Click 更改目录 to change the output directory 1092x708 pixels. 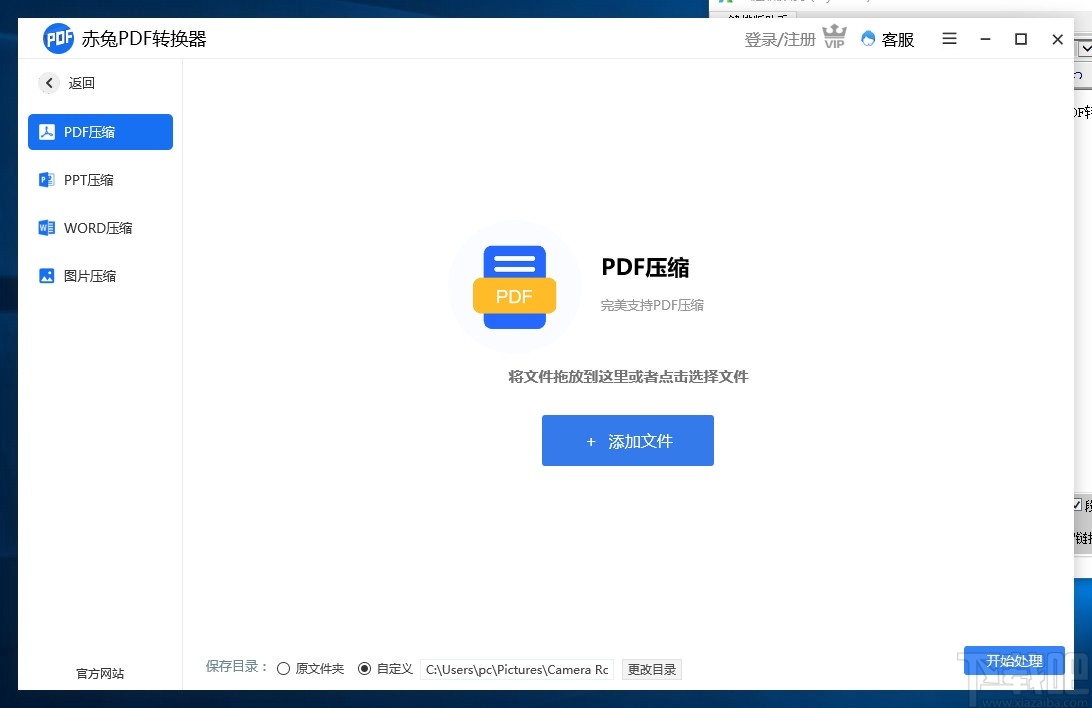651,669
